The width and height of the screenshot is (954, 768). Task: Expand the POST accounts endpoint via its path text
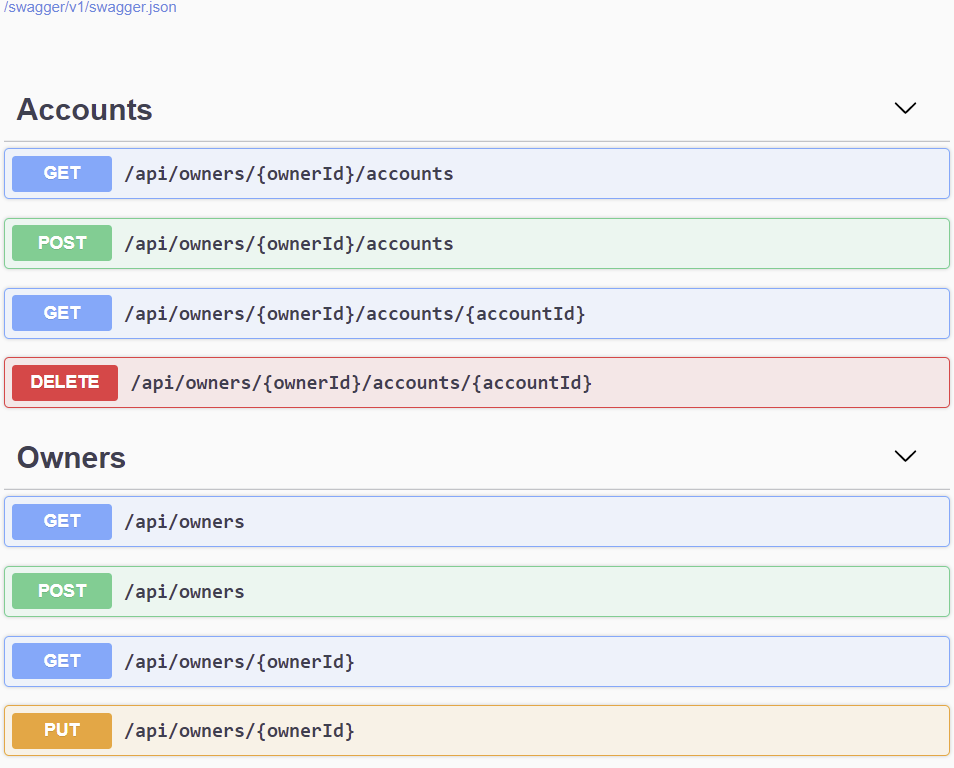coord(288,244)
